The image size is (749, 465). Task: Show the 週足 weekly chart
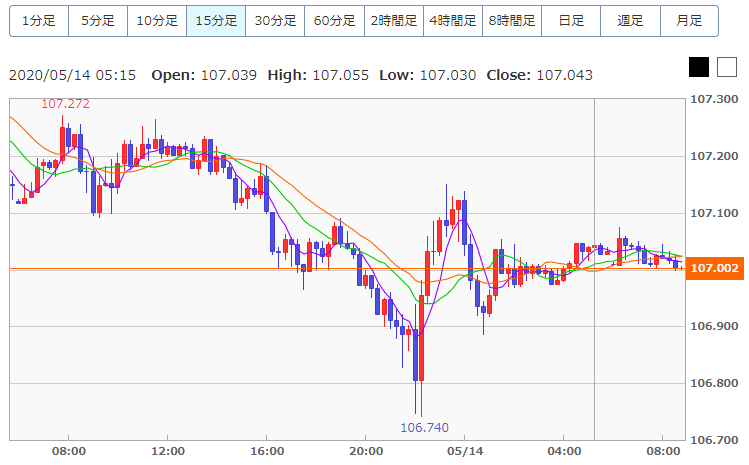(x=631, y=21)
